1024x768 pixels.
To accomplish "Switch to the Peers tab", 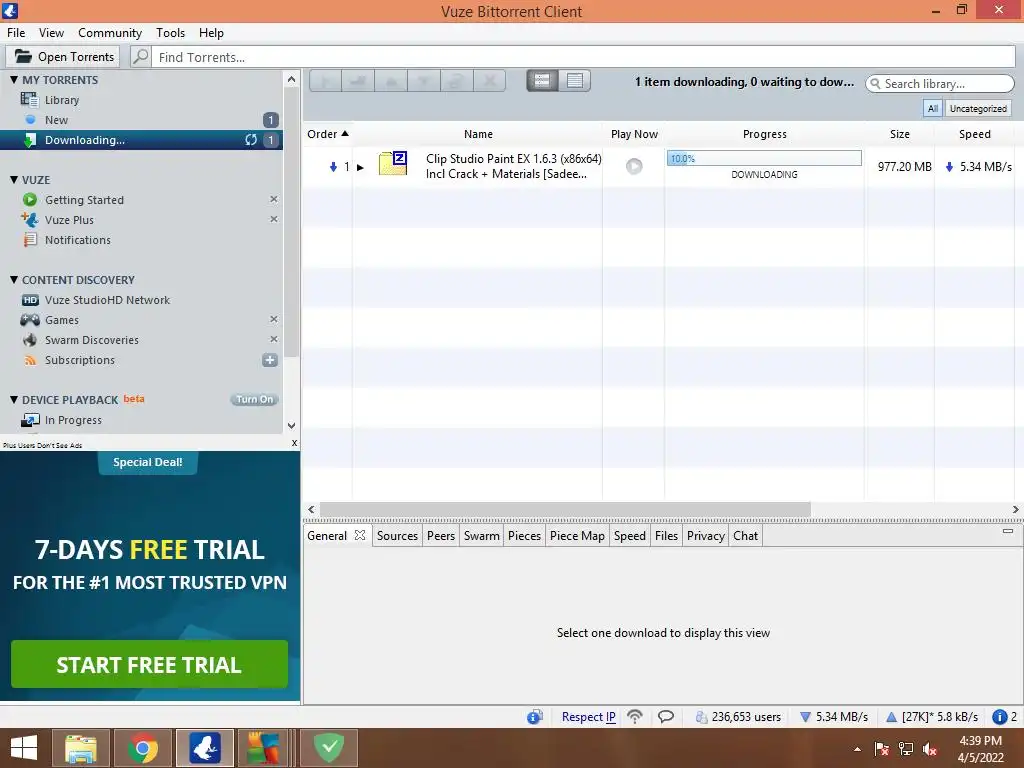I will pyautogui.click(x=441, y=536).
